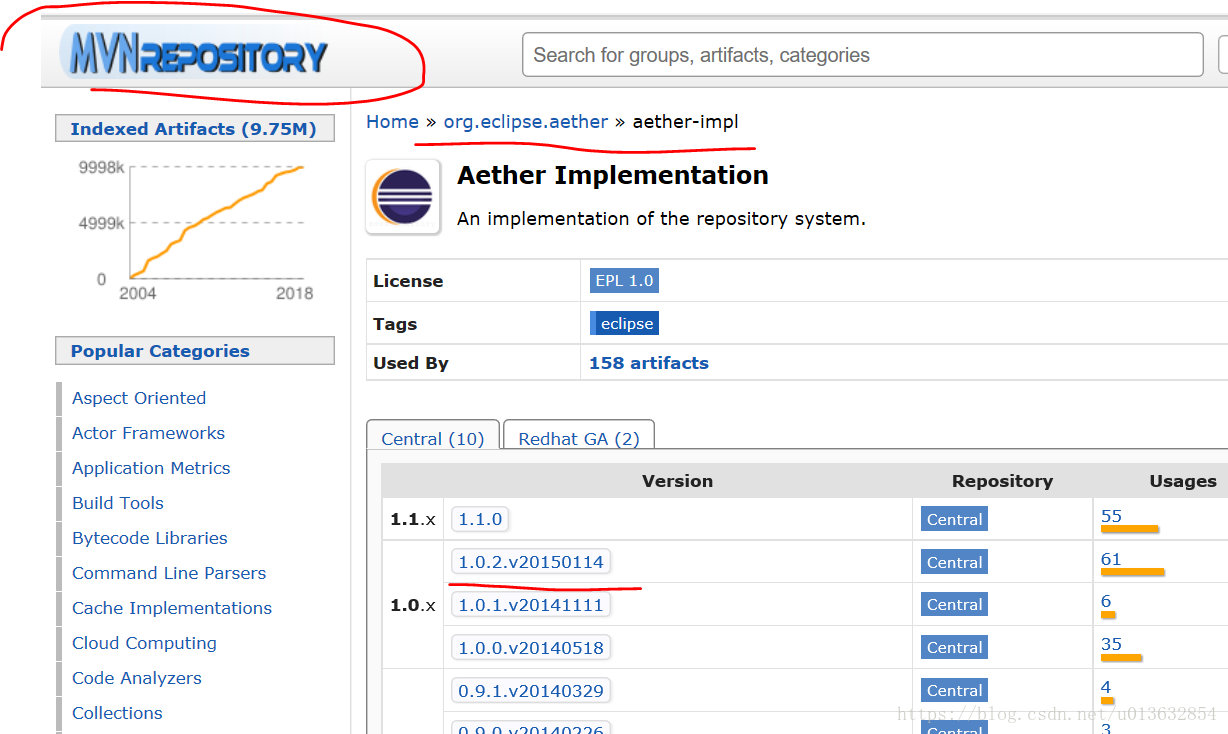Open the Actor Frameworks category
The width and height of the screenshot is (1228, 734).
tap(148, 433)
